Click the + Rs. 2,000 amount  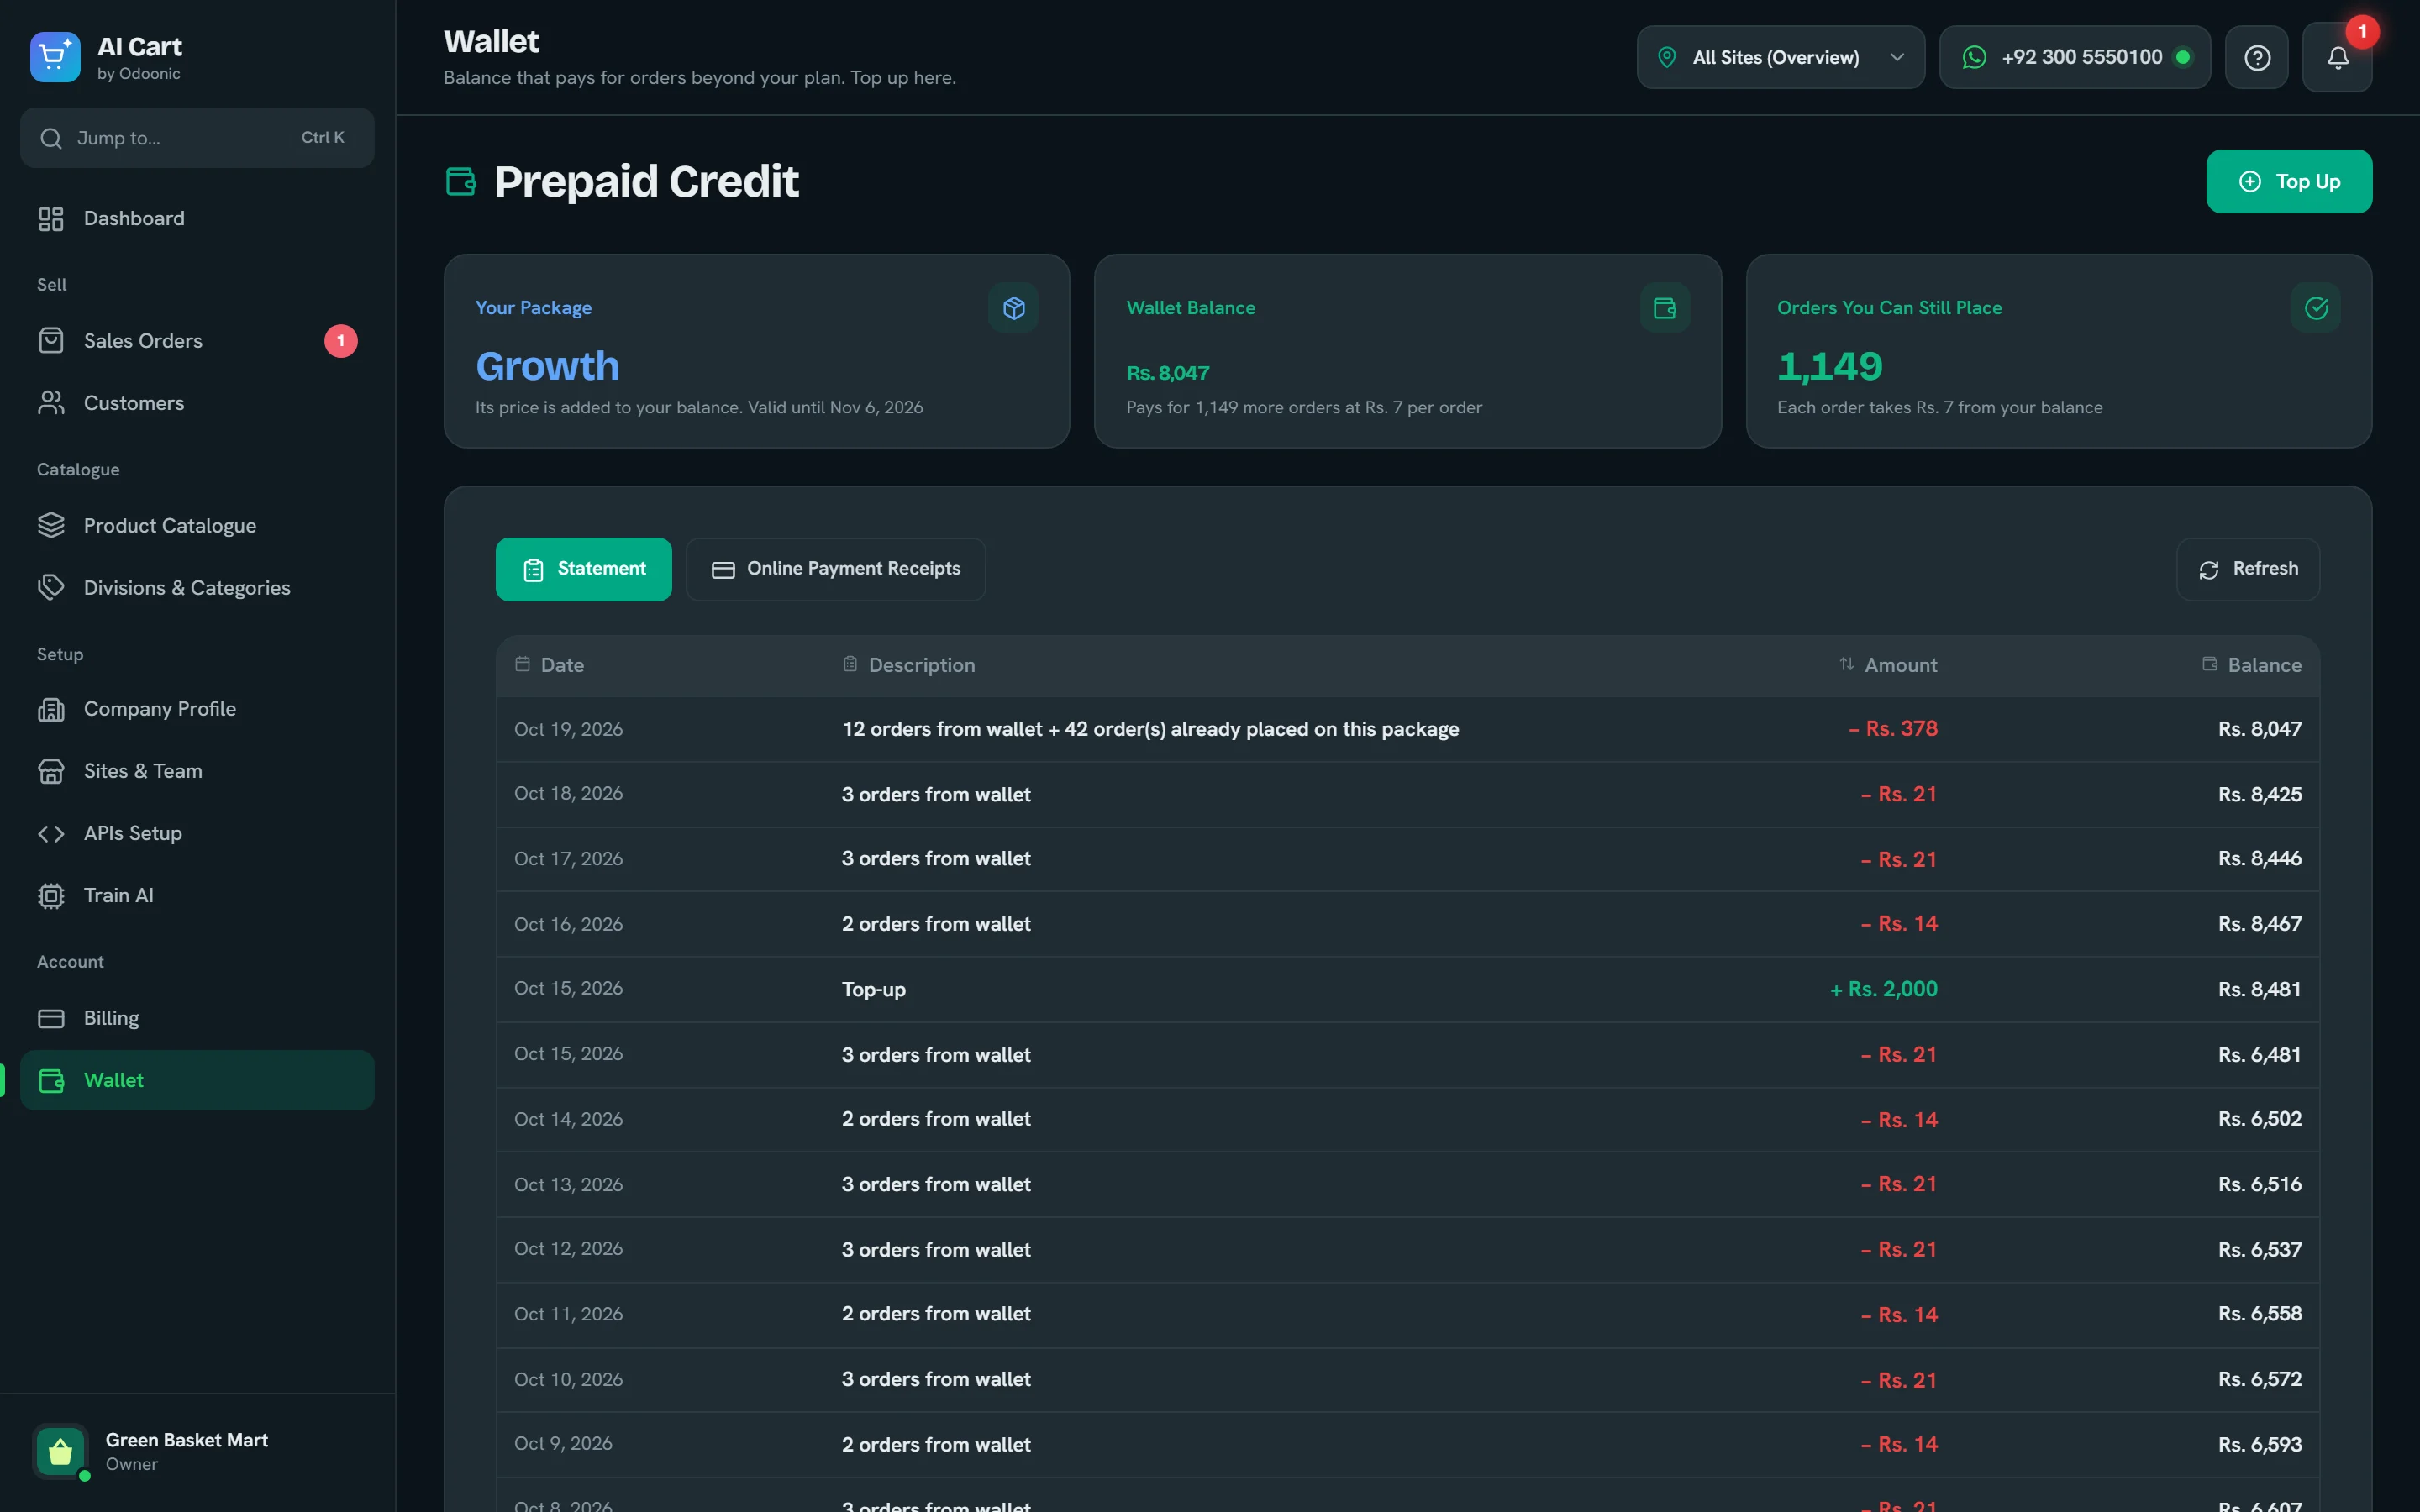[x=1884, y=989]
